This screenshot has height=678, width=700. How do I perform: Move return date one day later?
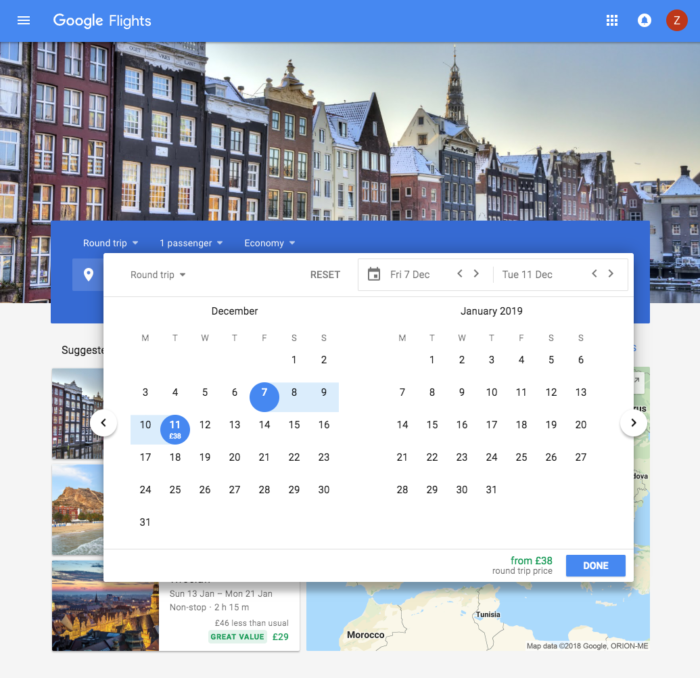click(611, 274)
